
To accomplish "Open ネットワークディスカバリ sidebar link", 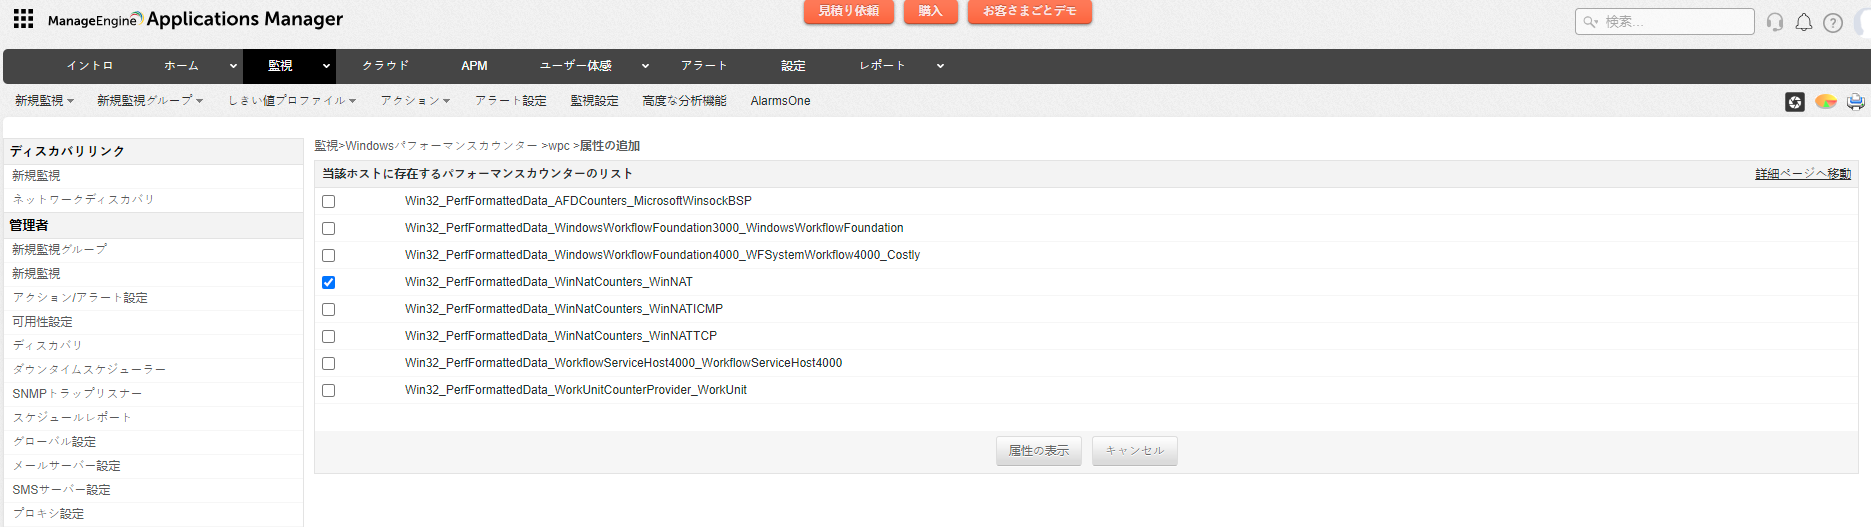I will pos(83,200).
